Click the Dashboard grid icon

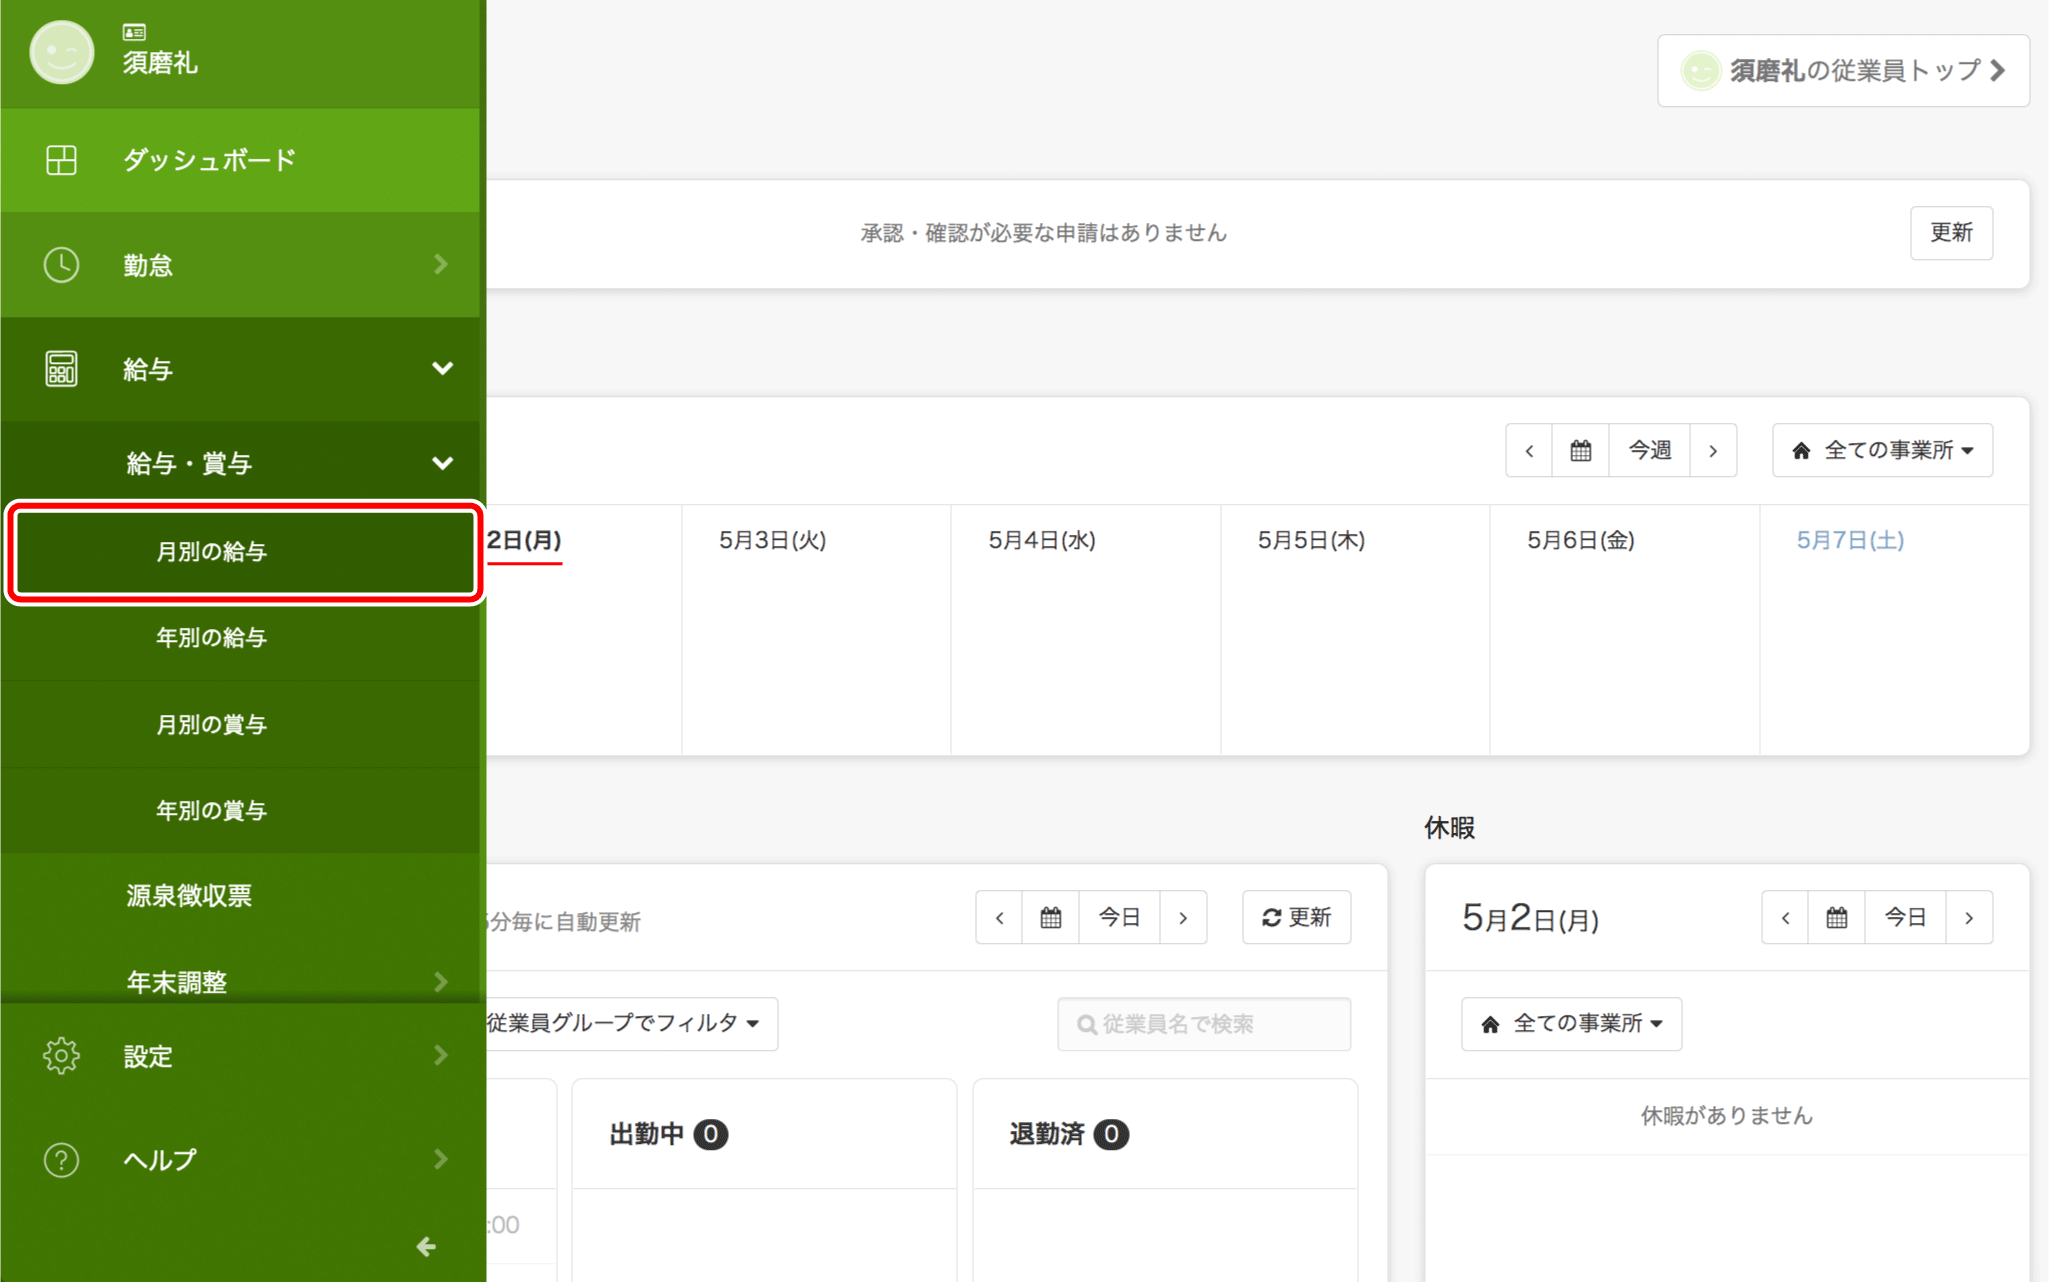(61, 160)
